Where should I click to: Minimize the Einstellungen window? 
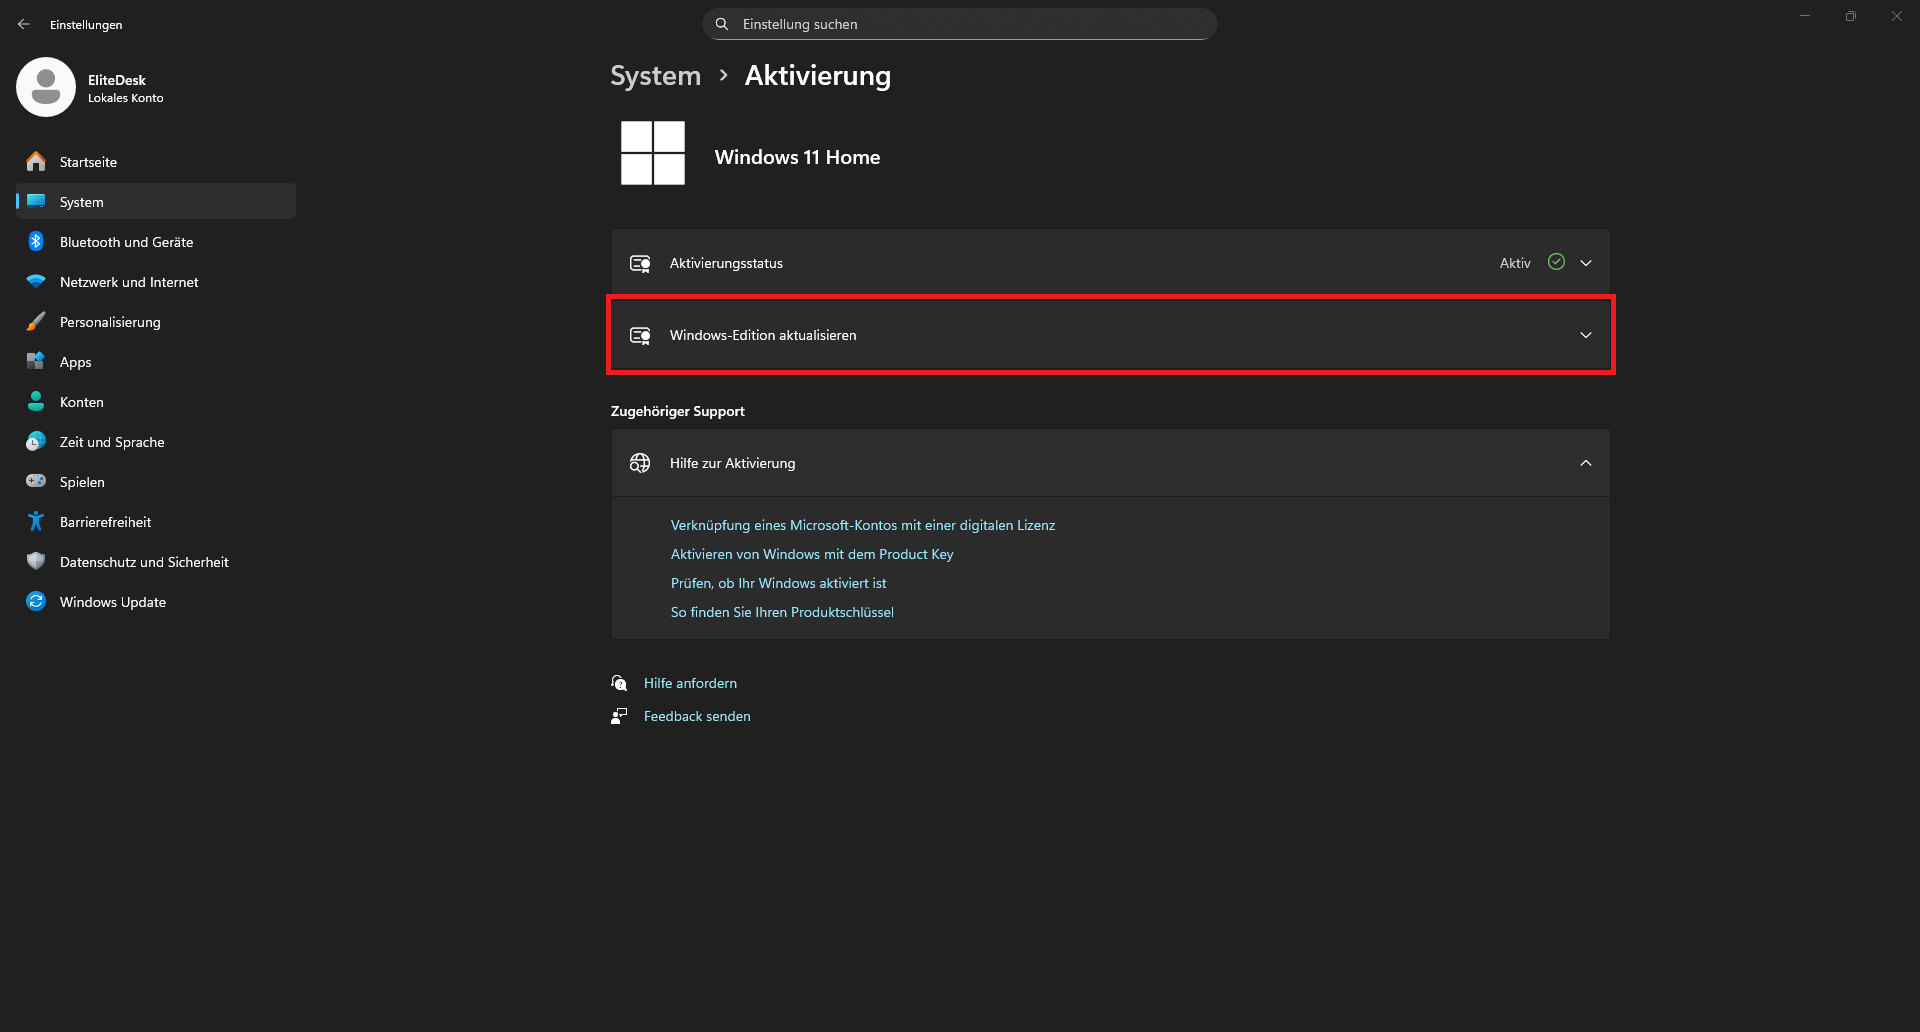click(1805, 16)
